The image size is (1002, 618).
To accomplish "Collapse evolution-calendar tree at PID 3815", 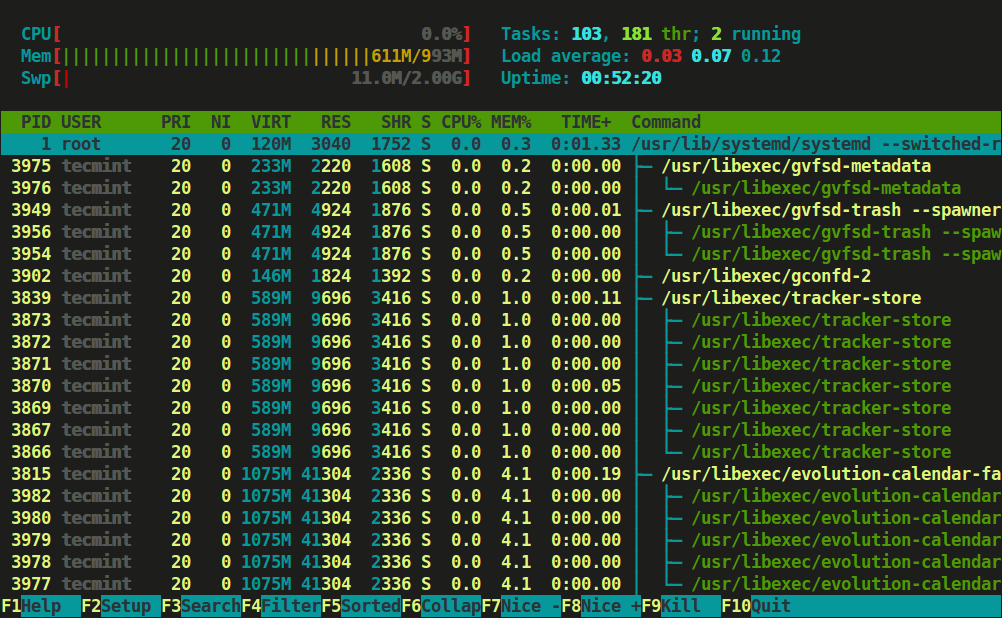I will click(501, 474).
